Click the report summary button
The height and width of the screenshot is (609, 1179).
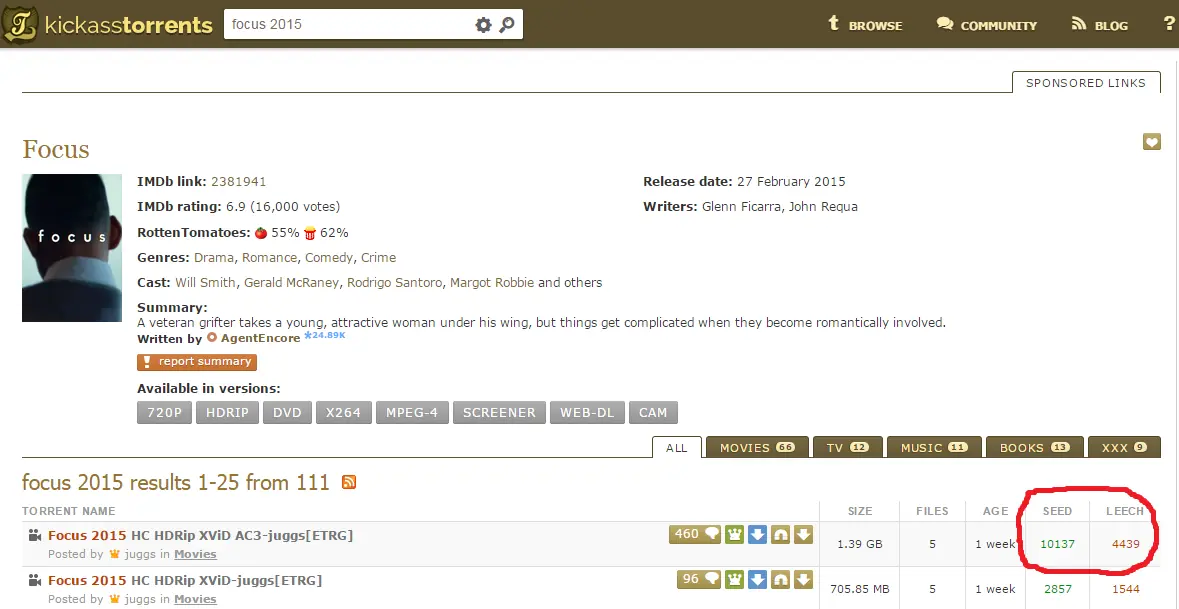click(x=197, y=362)
